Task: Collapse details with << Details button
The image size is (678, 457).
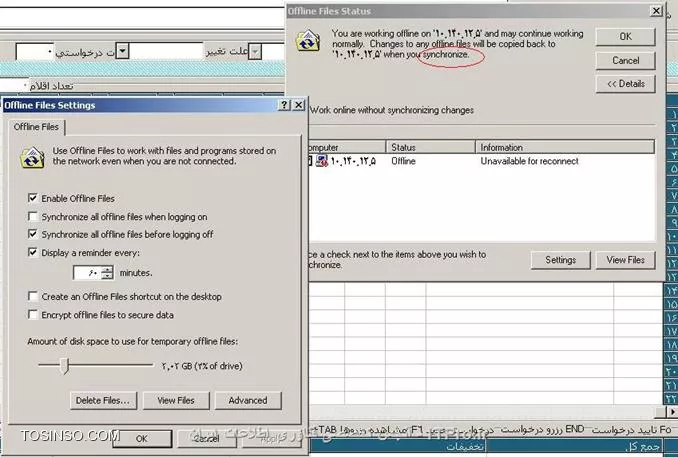Action: [625, 84]
